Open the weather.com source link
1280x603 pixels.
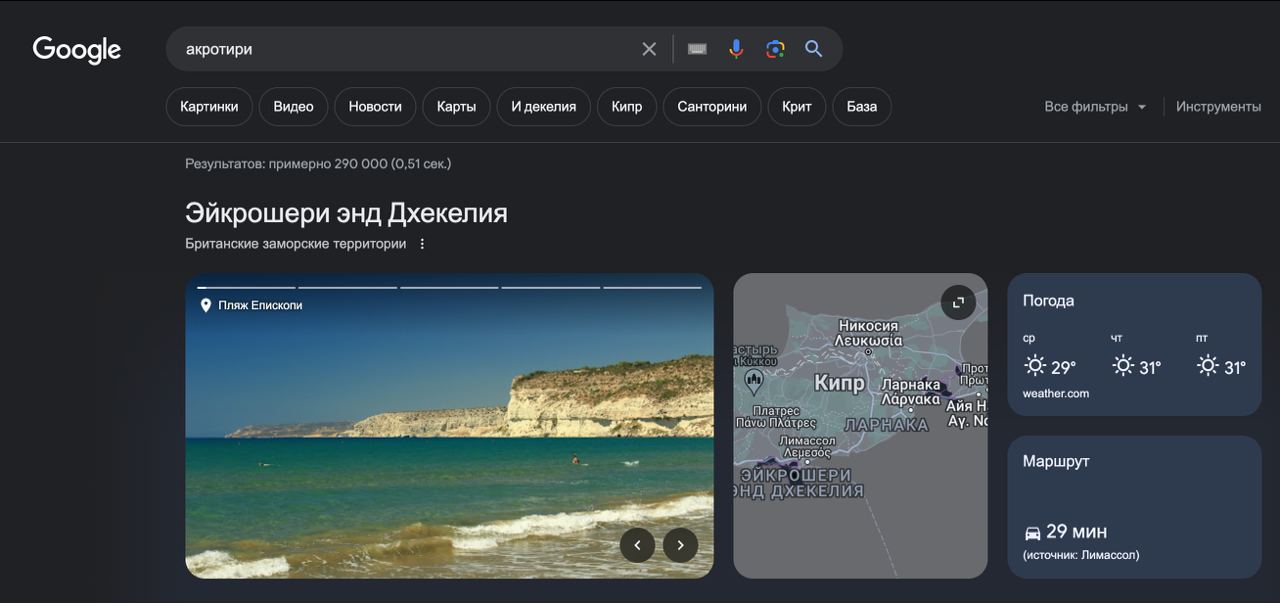pos(1055,394)
